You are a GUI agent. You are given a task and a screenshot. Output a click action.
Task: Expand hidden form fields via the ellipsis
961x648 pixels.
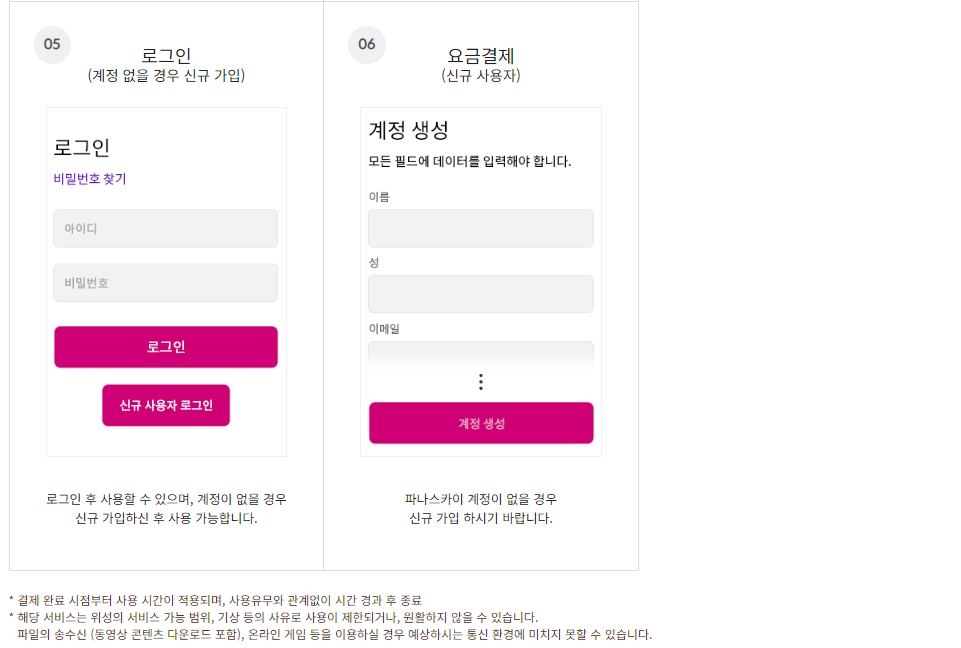coord(481,381)
